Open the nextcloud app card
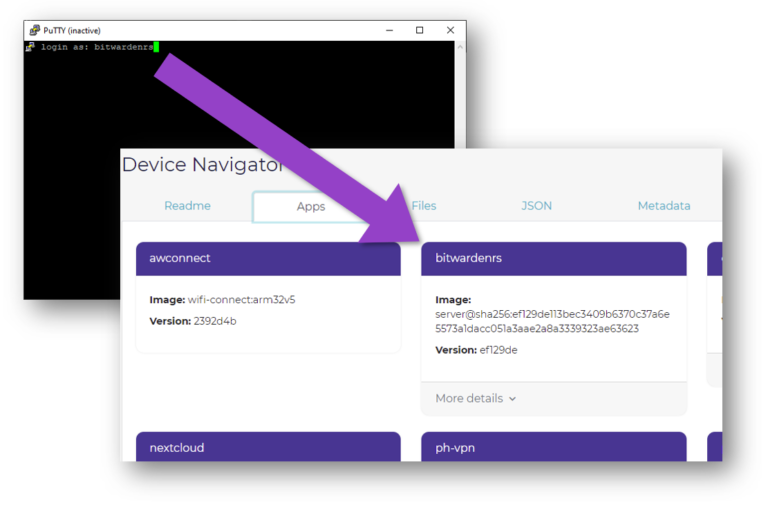The width and height of the screenshot is (768, 507). [x=268, y=446]
